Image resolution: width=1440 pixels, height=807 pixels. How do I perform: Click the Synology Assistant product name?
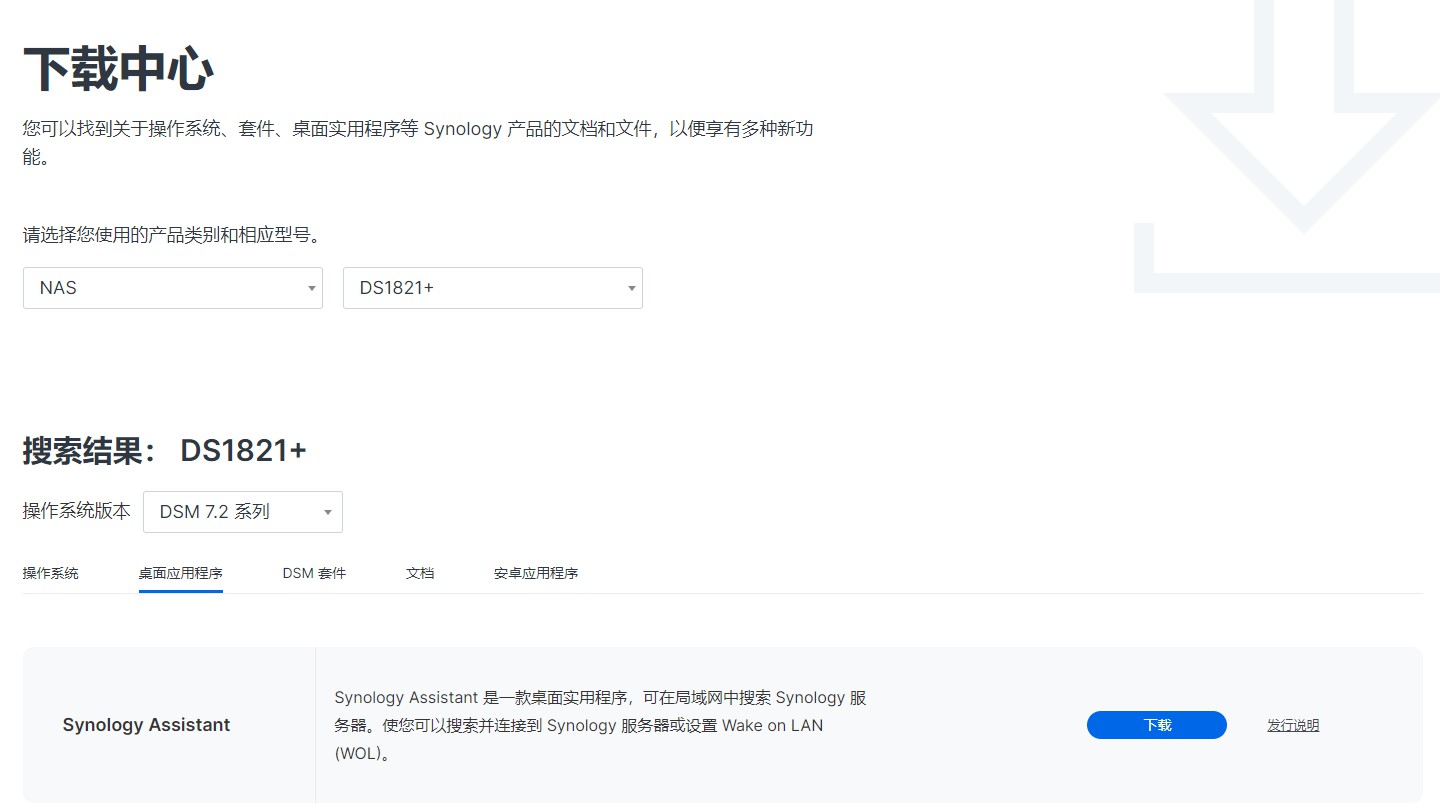click(x=146, y=725)
